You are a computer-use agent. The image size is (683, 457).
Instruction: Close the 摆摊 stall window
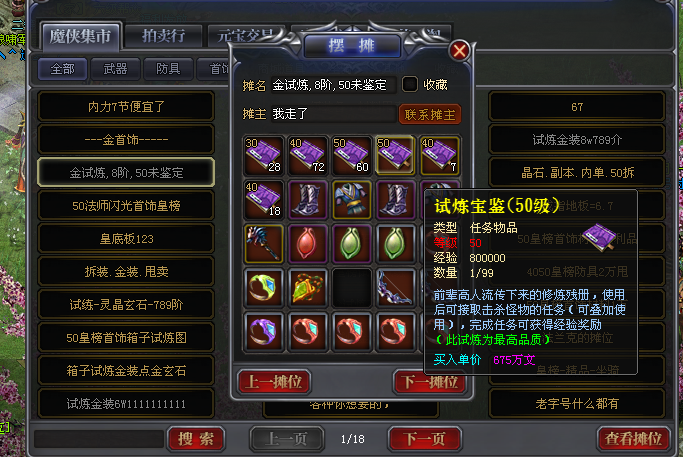point(459,51)
